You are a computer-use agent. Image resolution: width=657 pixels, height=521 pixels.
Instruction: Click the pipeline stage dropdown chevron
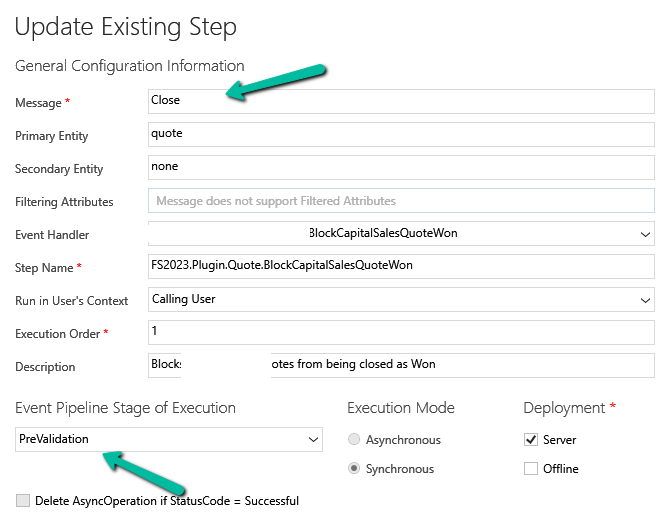pyautogui.click(x=312, y=439)
